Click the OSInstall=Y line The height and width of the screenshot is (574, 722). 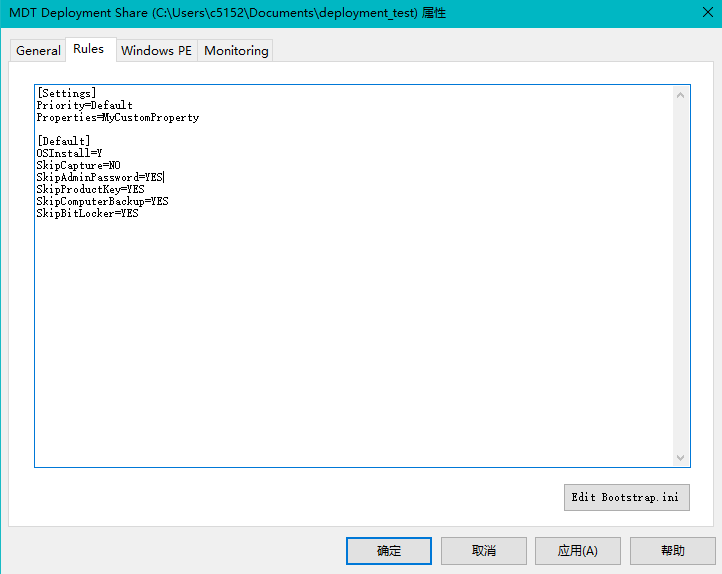click(x=69, y=153)
